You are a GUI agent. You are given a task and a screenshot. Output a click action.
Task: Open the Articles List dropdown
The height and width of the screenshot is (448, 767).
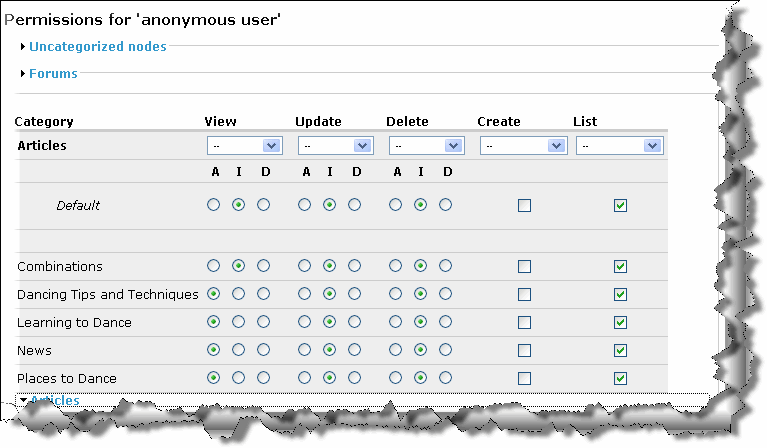620,146
